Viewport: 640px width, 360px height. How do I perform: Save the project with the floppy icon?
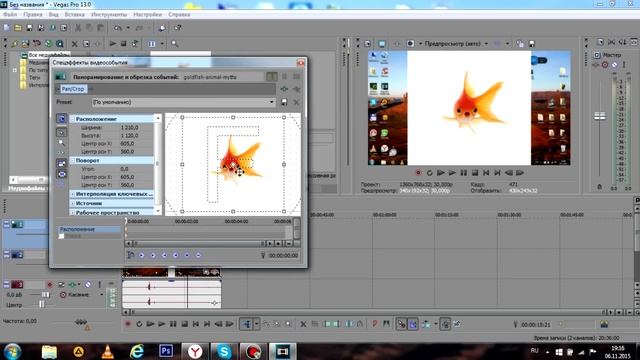pyautogui.click(x=29, y=28)
